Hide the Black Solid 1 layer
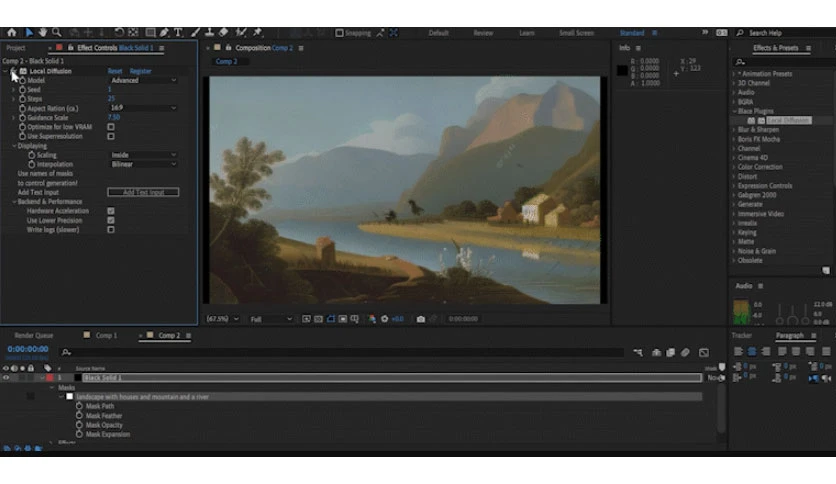Viewport: 836px width, 484px height. 6,377
